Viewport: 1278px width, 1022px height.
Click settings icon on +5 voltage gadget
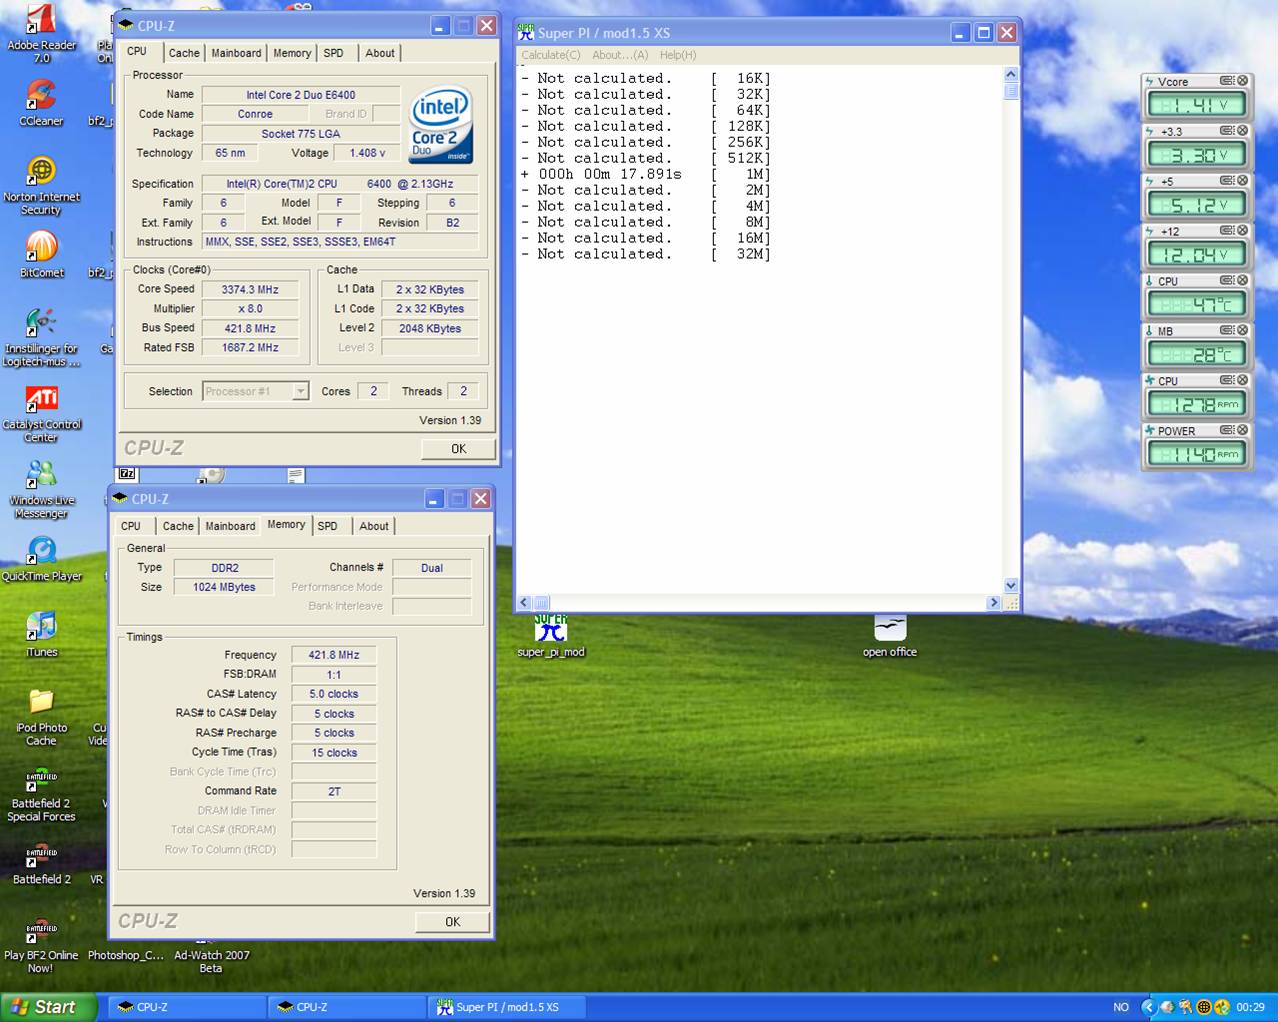point(1226,181)
